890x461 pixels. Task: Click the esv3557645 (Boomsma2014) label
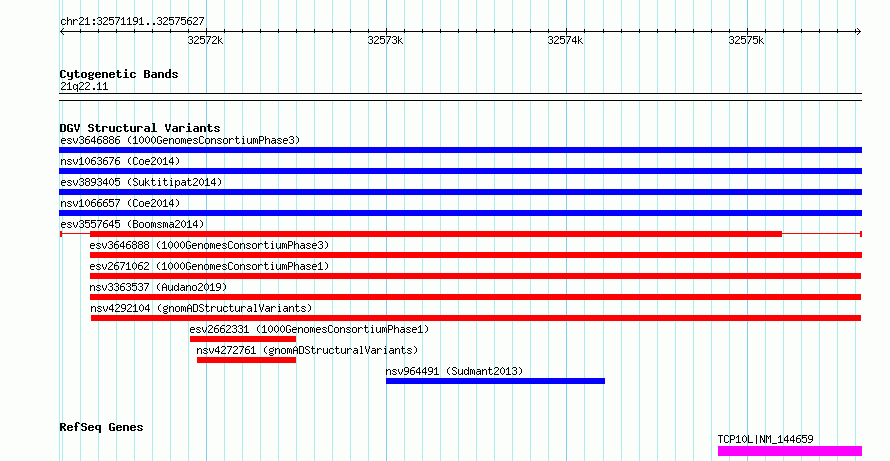pyautogui.click(x=132, y=224)
